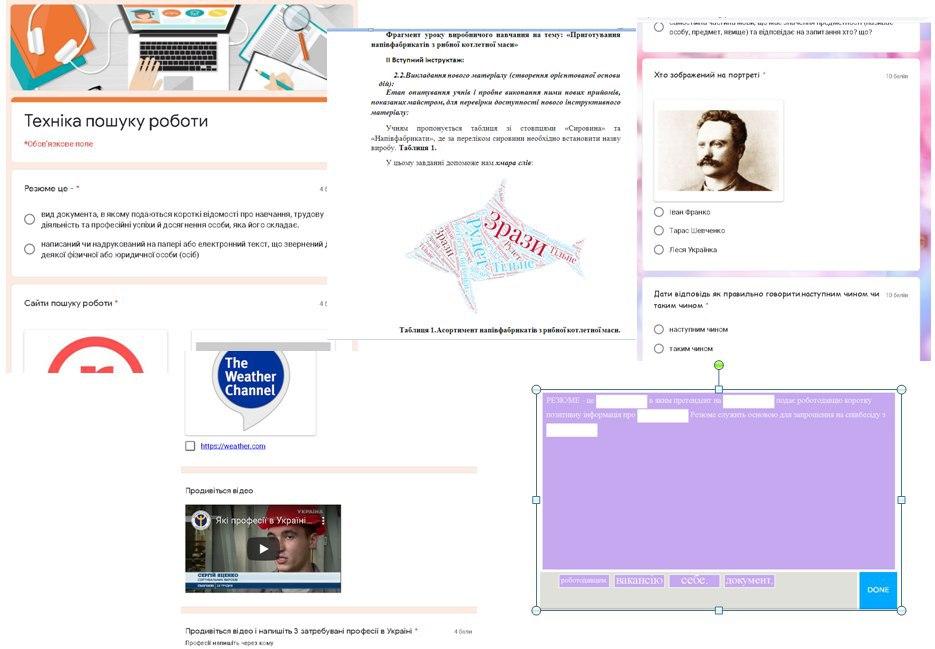Choose the 'Леся Українка' answer option
Image resolution: width=935 pixels, height=649 pixels.
tap(659, 249)
